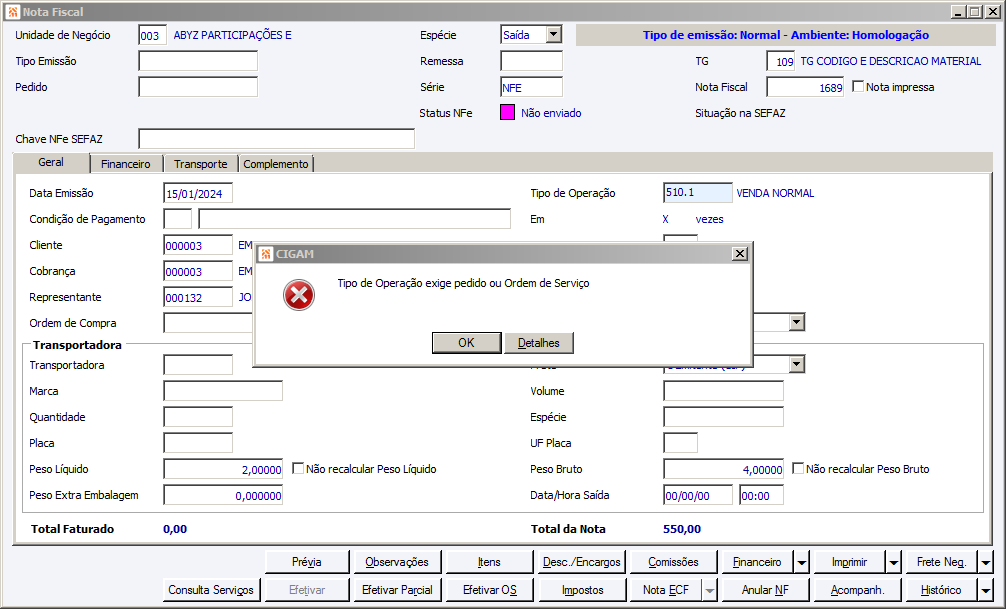
Task: Switch to the Transporte tab
Action: pos(200,164)
